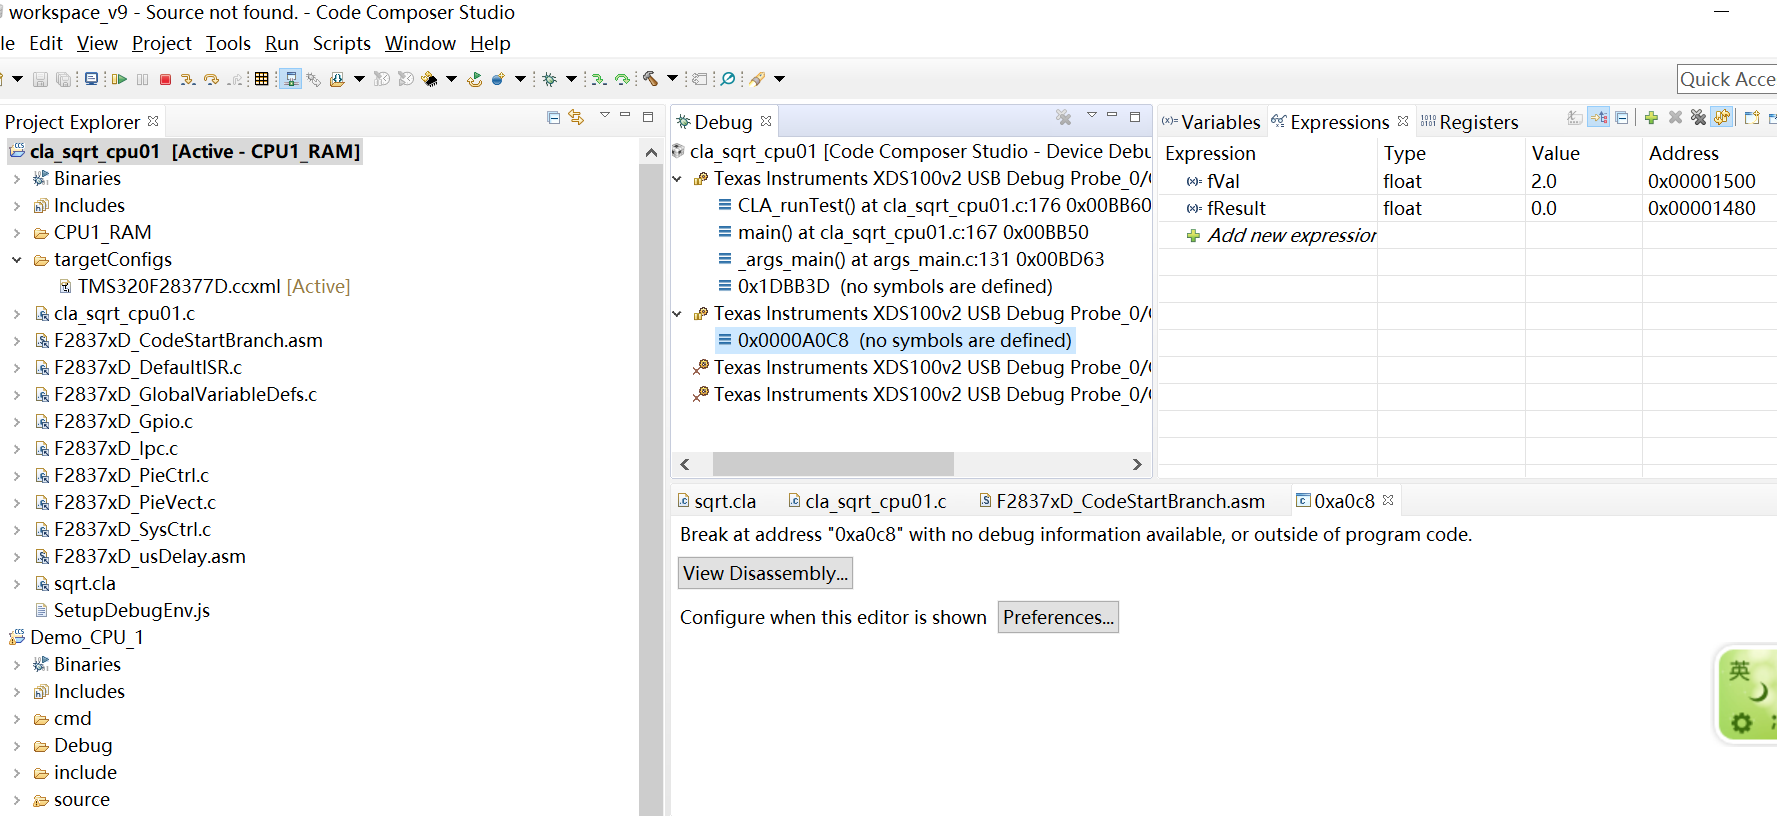This screenshot has width=1777, height=816.
Task: Collapse all in Project Explorer
Action: click(x=554, y=118)
